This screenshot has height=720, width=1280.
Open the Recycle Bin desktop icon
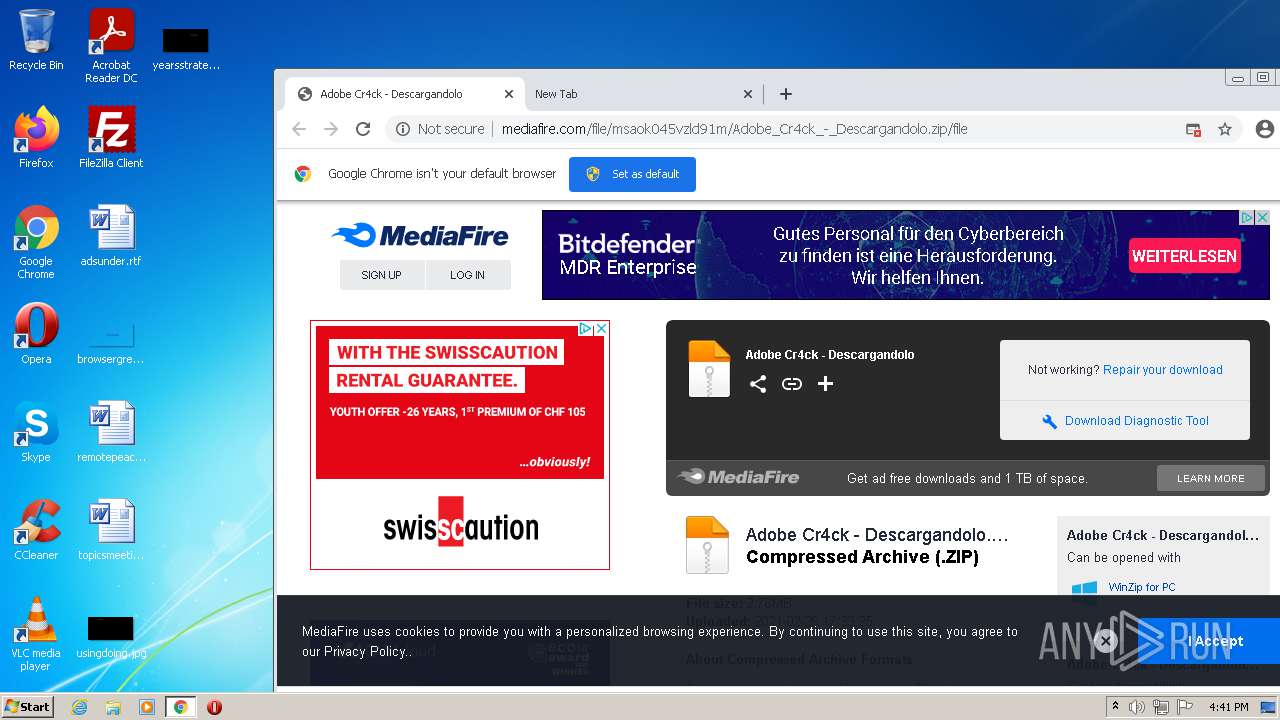pos(36,40)
